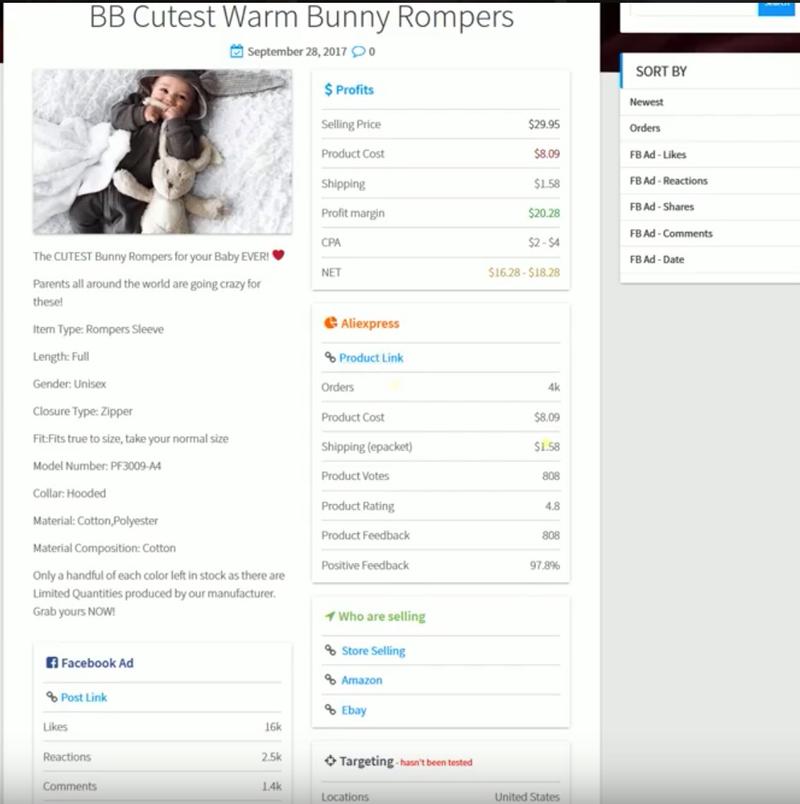Visit the Ebay seller link

click(354, 710)
